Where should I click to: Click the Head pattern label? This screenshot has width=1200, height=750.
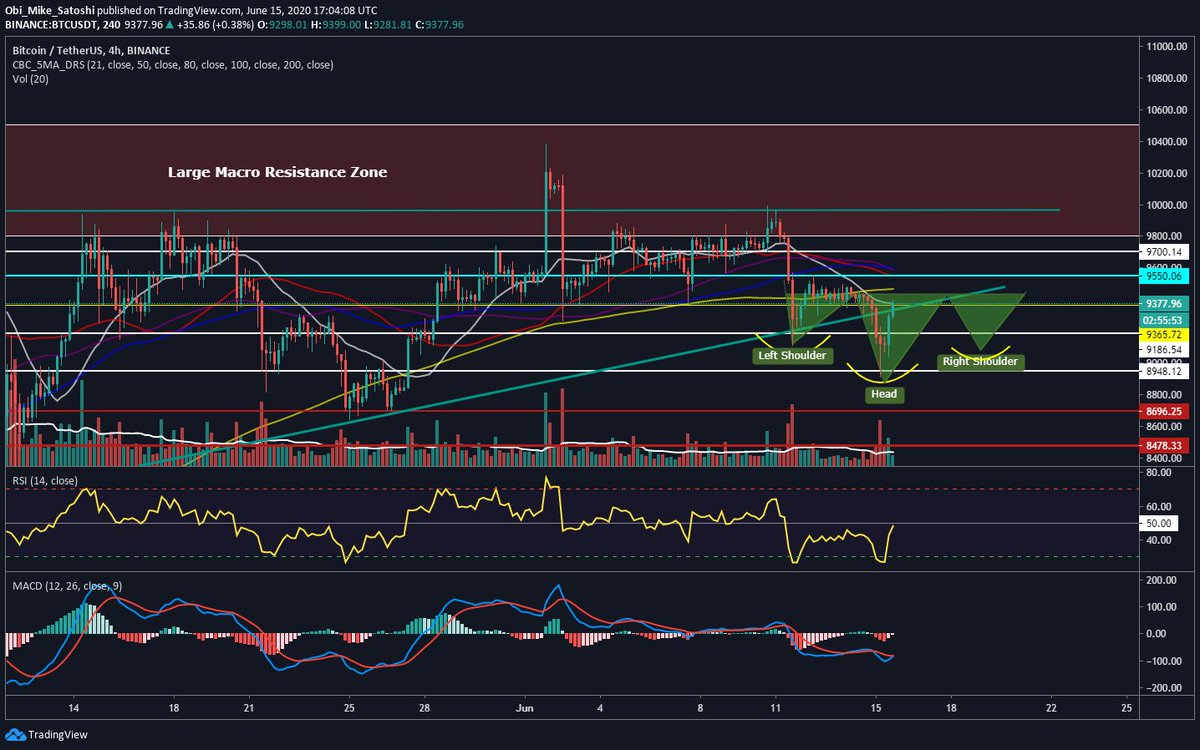coord(884,395)
